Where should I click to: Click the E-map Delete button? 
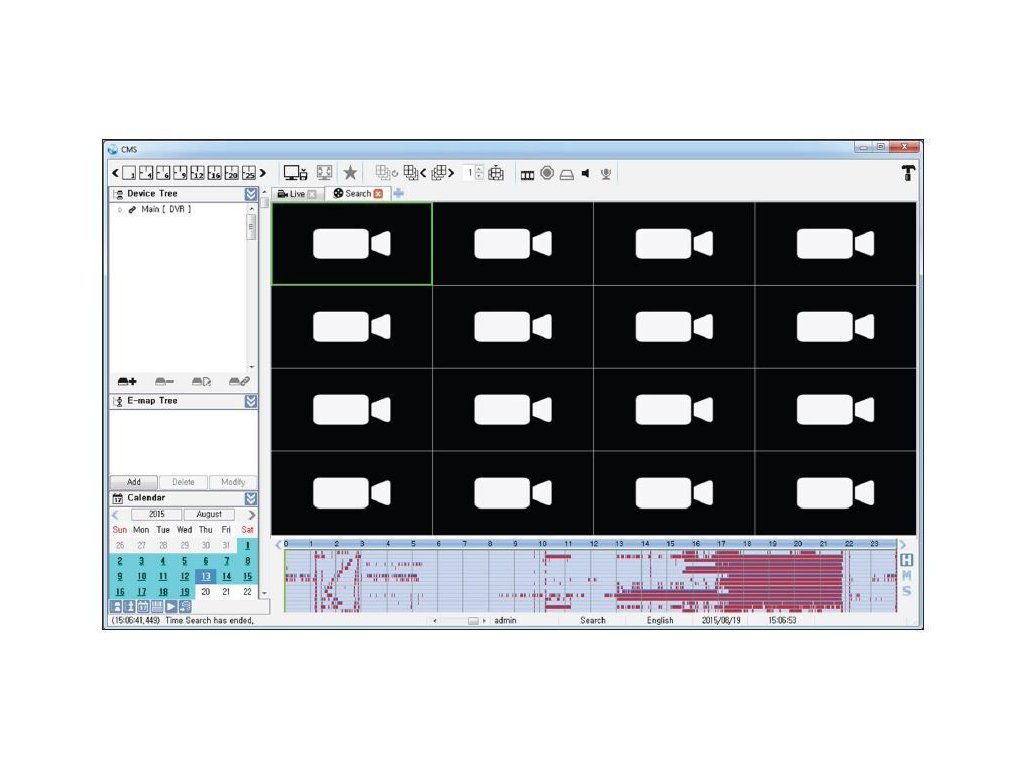pos(184,482)
